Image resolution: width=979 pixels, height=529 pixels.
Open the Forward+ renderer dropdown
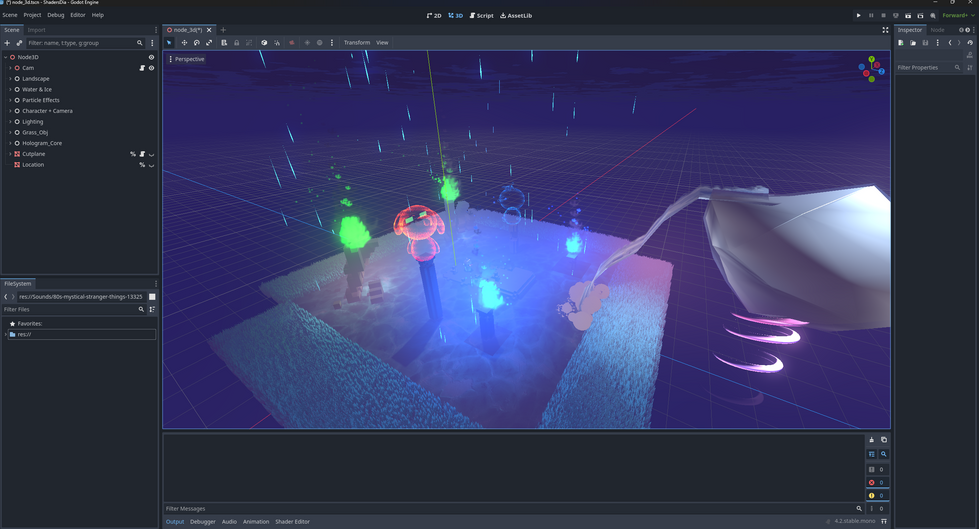(x=958, y=16)
